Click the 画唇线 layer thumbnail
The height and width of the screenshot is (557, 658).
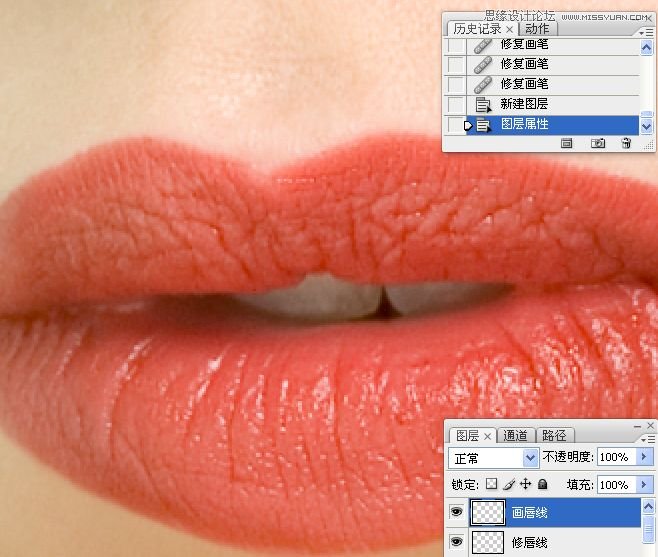pos(488,513)
